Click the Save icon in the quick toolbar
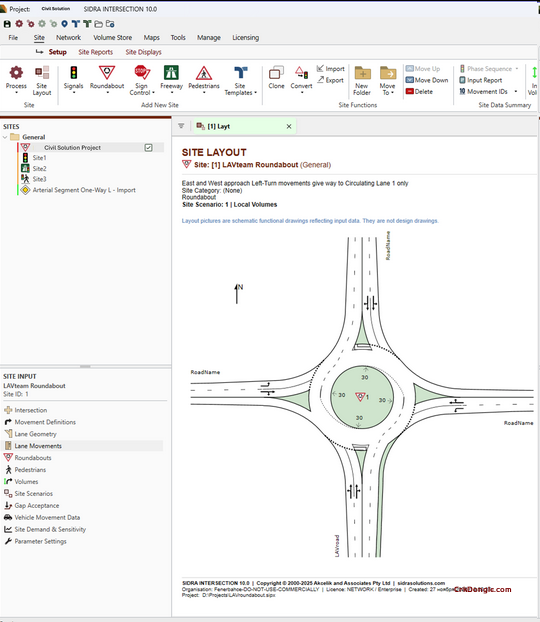Screen dimensions: 540x622 7,24
